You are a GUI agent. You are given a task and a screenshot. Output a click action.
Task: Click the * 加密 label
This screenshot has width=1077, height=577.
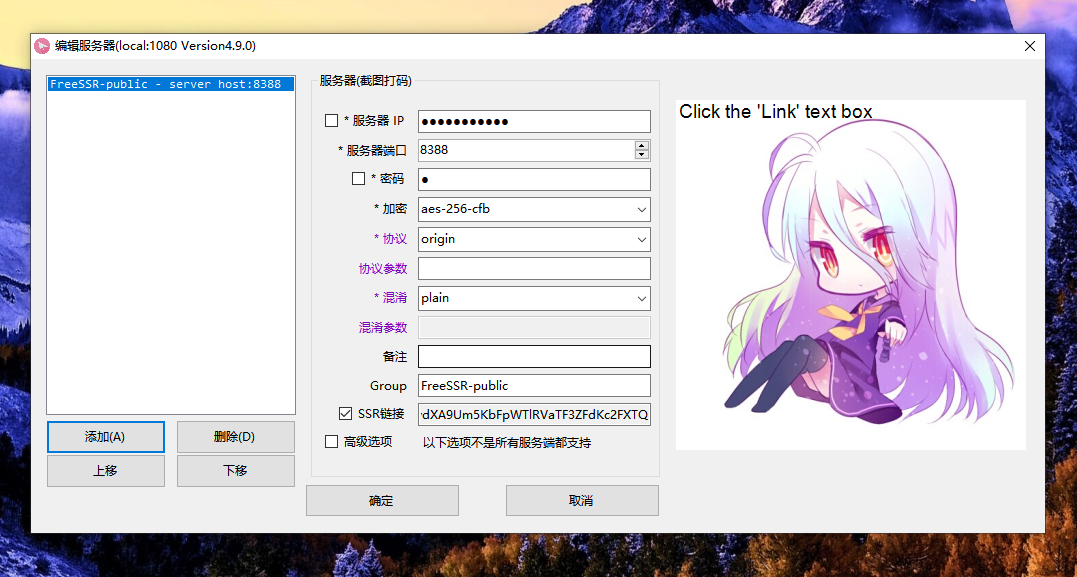click(x=390, y=209)
